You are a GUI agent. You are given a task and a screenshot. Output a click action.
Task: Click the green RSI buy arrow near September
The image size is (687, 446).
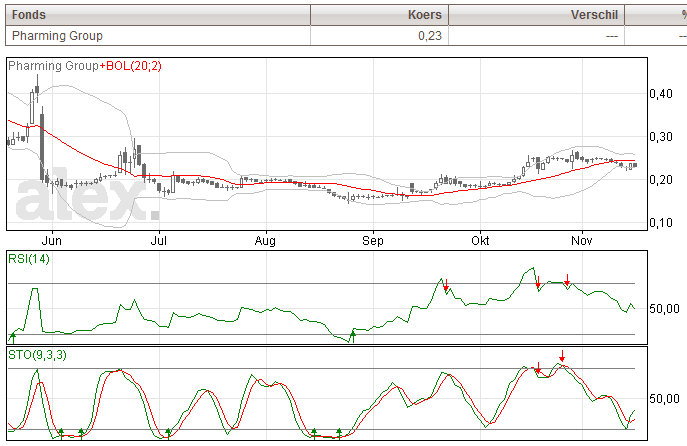tap(353, 336)
